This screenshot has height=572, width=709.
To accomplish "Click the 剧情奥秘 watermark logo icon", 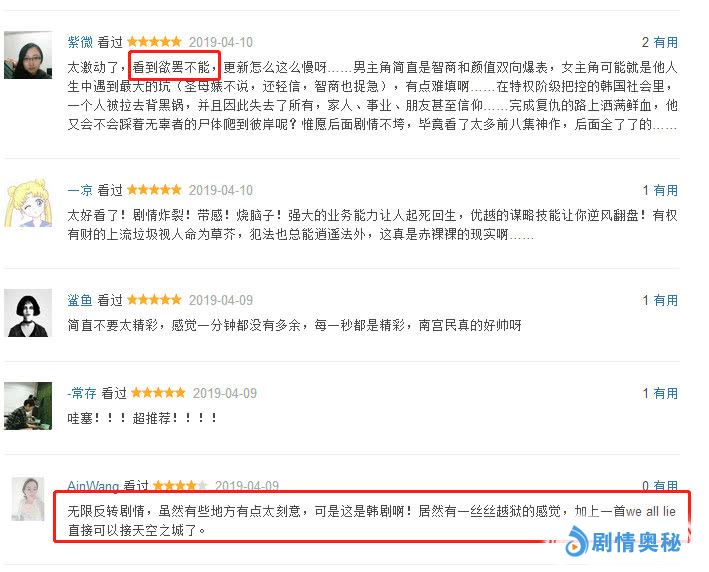I will 576,541.
